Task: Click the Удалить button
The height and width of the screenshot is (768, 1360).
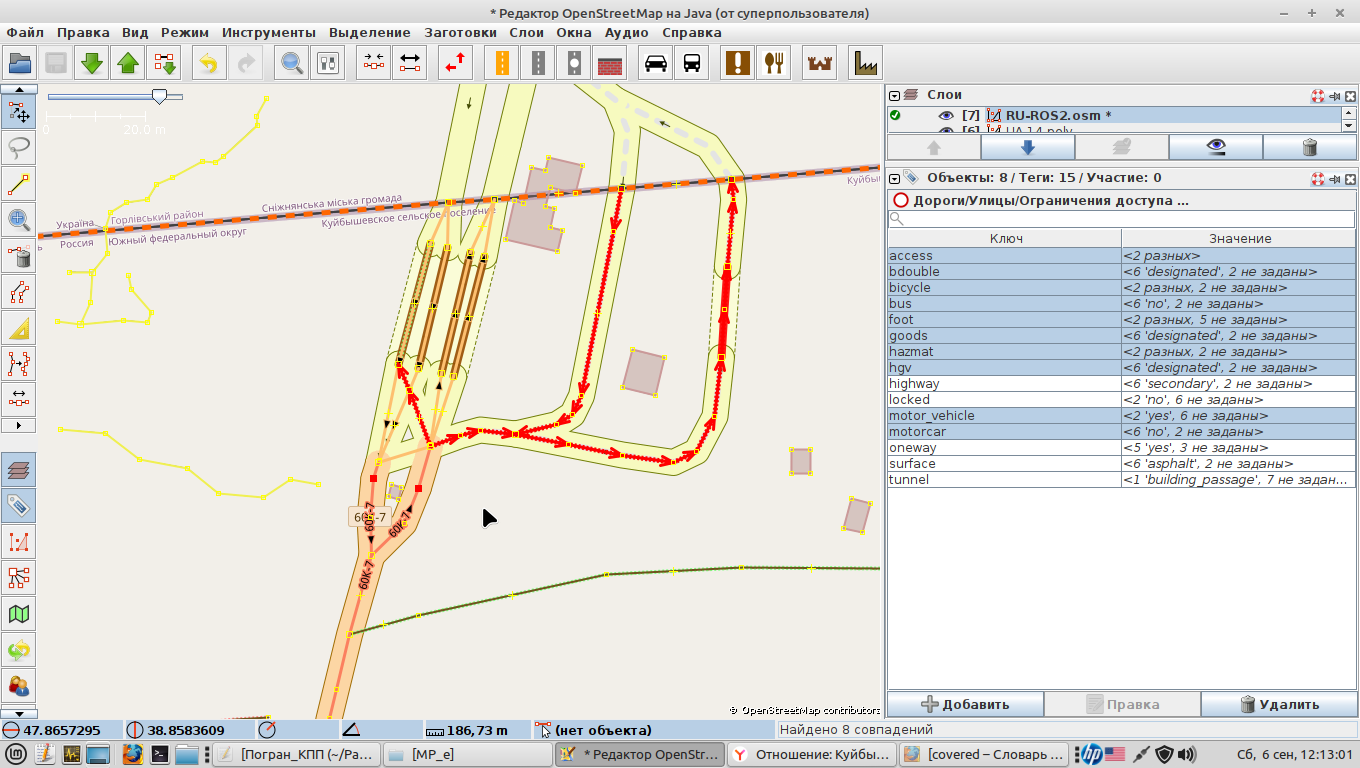Action: (1279, 704)
